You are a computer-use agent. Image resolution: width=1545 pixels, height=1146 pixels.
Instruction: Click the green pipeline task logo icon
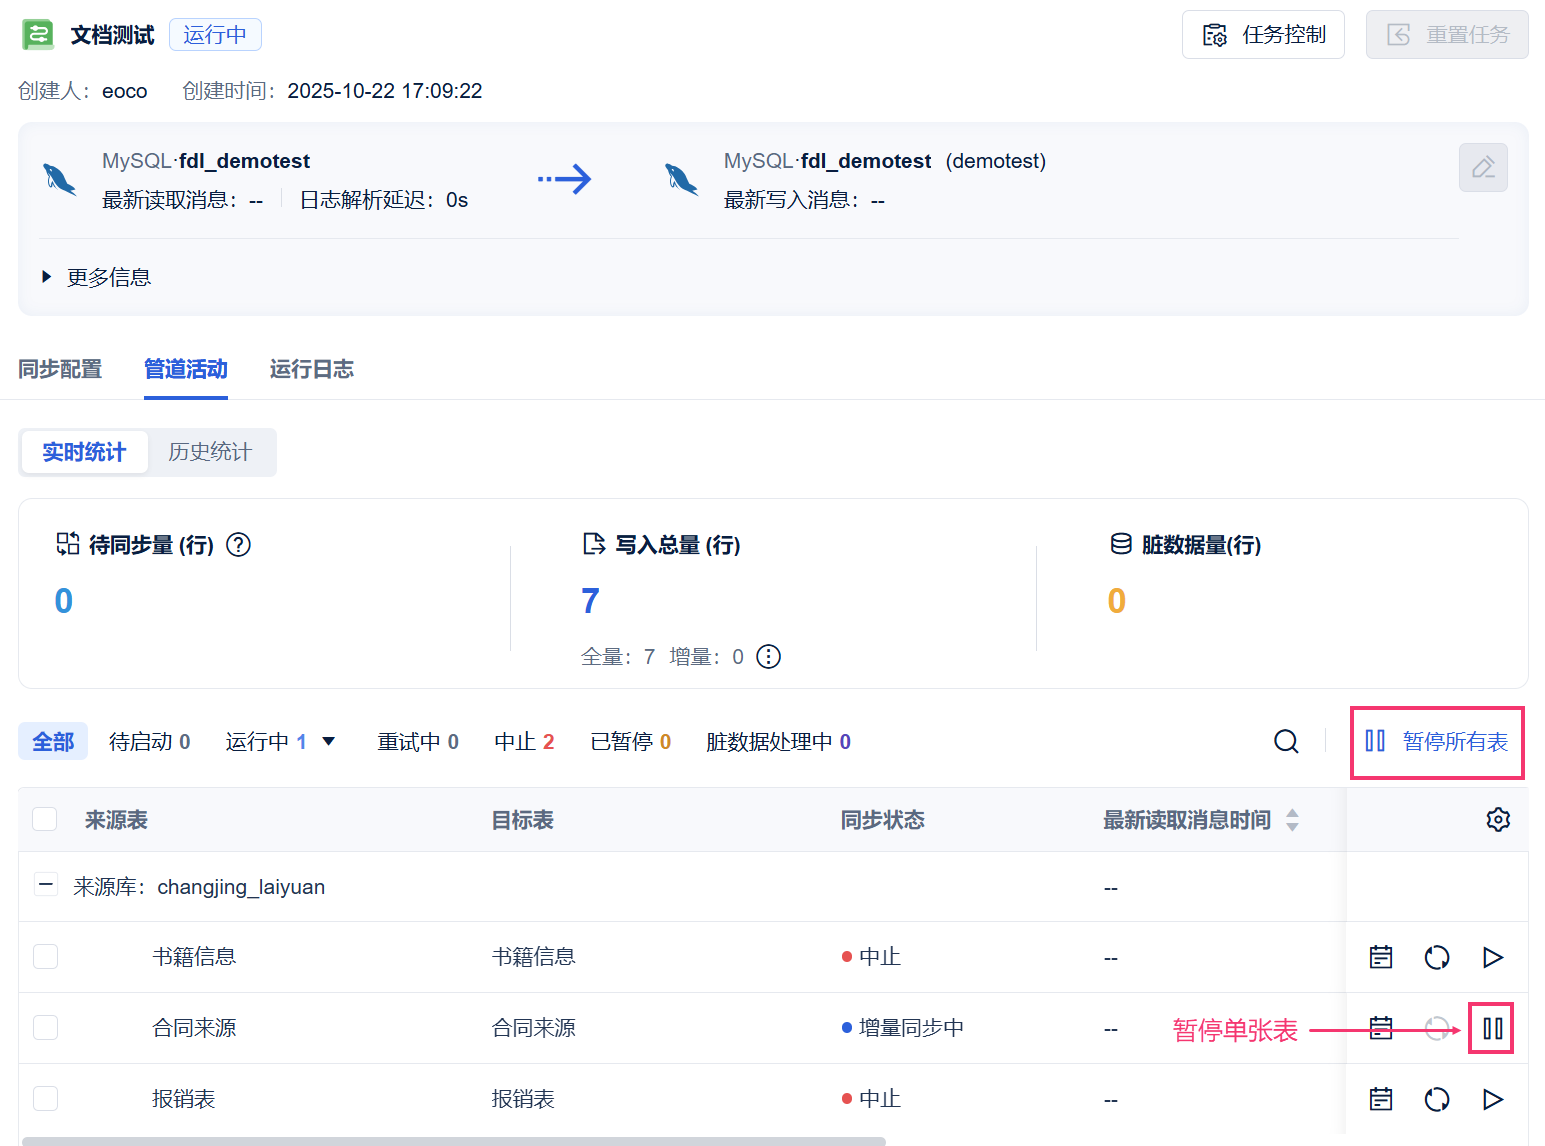38,35
